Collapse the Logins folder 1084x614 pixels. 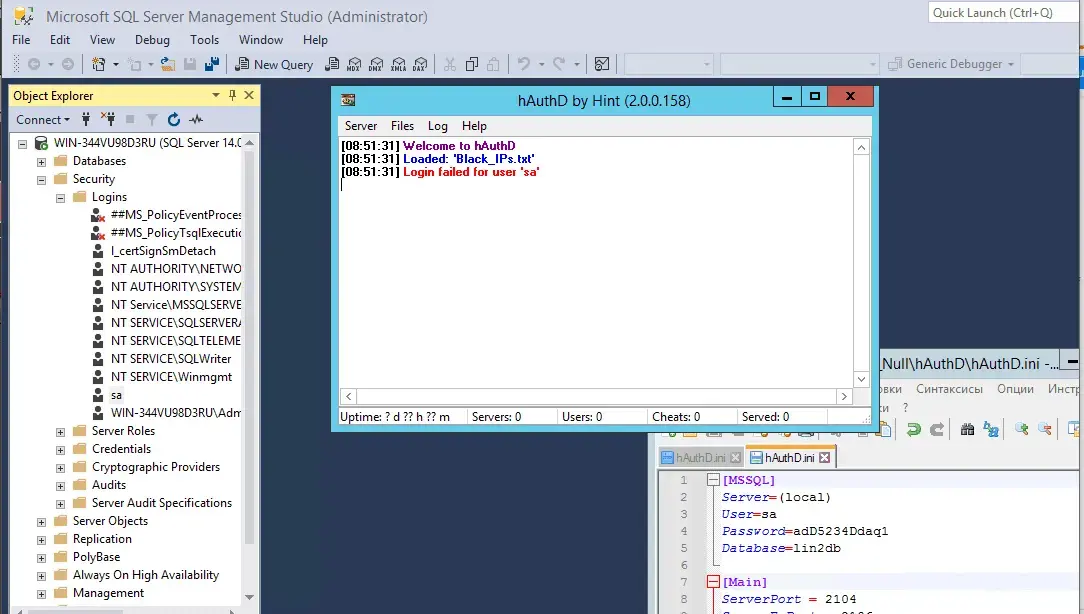click(60, 198)
